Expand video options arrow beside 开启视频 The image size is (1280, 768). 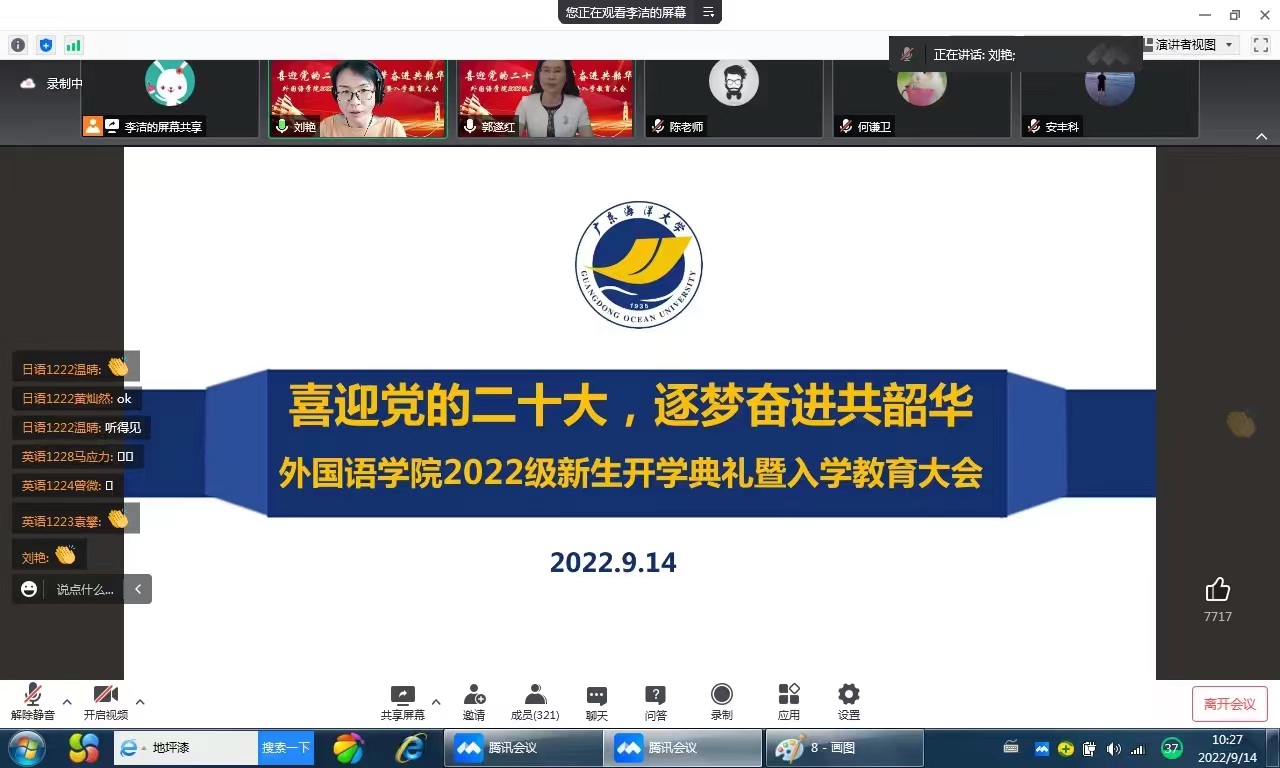pyautogui.click(x=140, y=702)
